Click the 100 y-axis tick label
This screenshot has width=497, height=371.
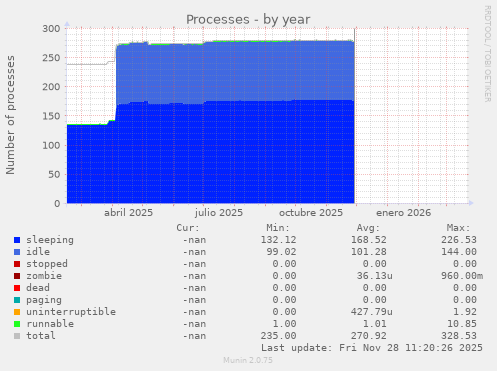click(51, 145)
